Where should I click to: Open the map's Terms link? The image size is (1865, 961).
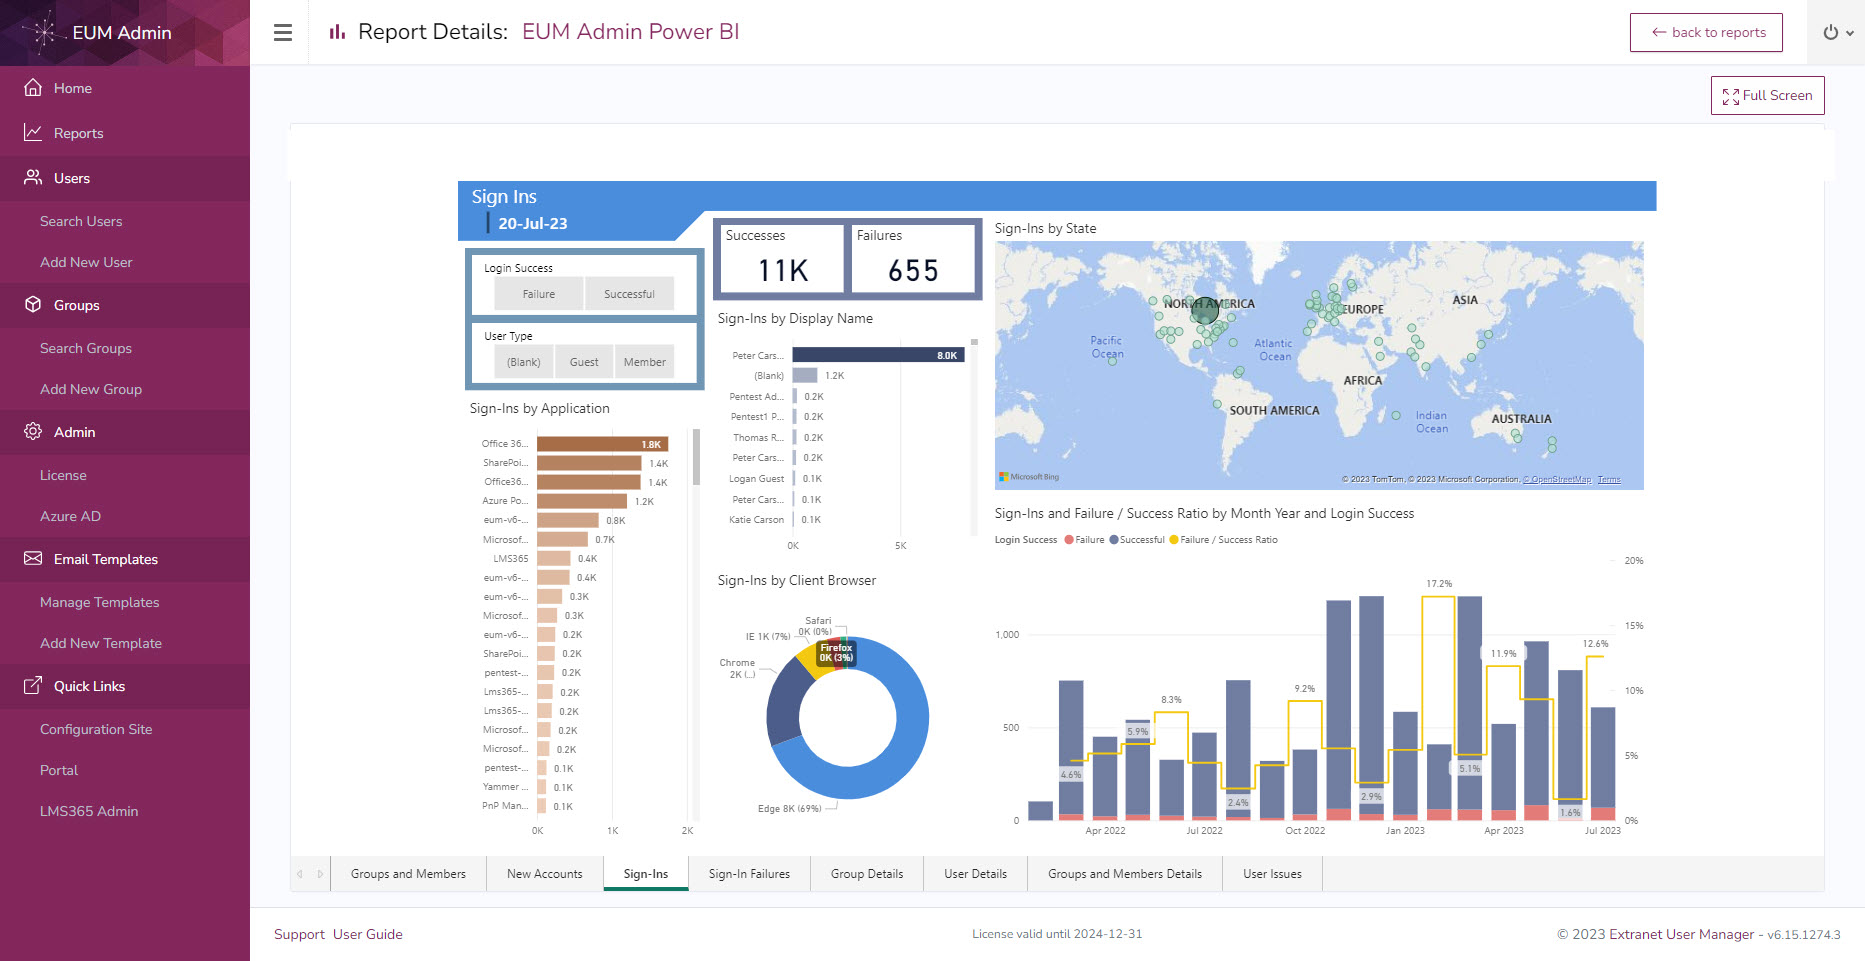pos(1608,480)
